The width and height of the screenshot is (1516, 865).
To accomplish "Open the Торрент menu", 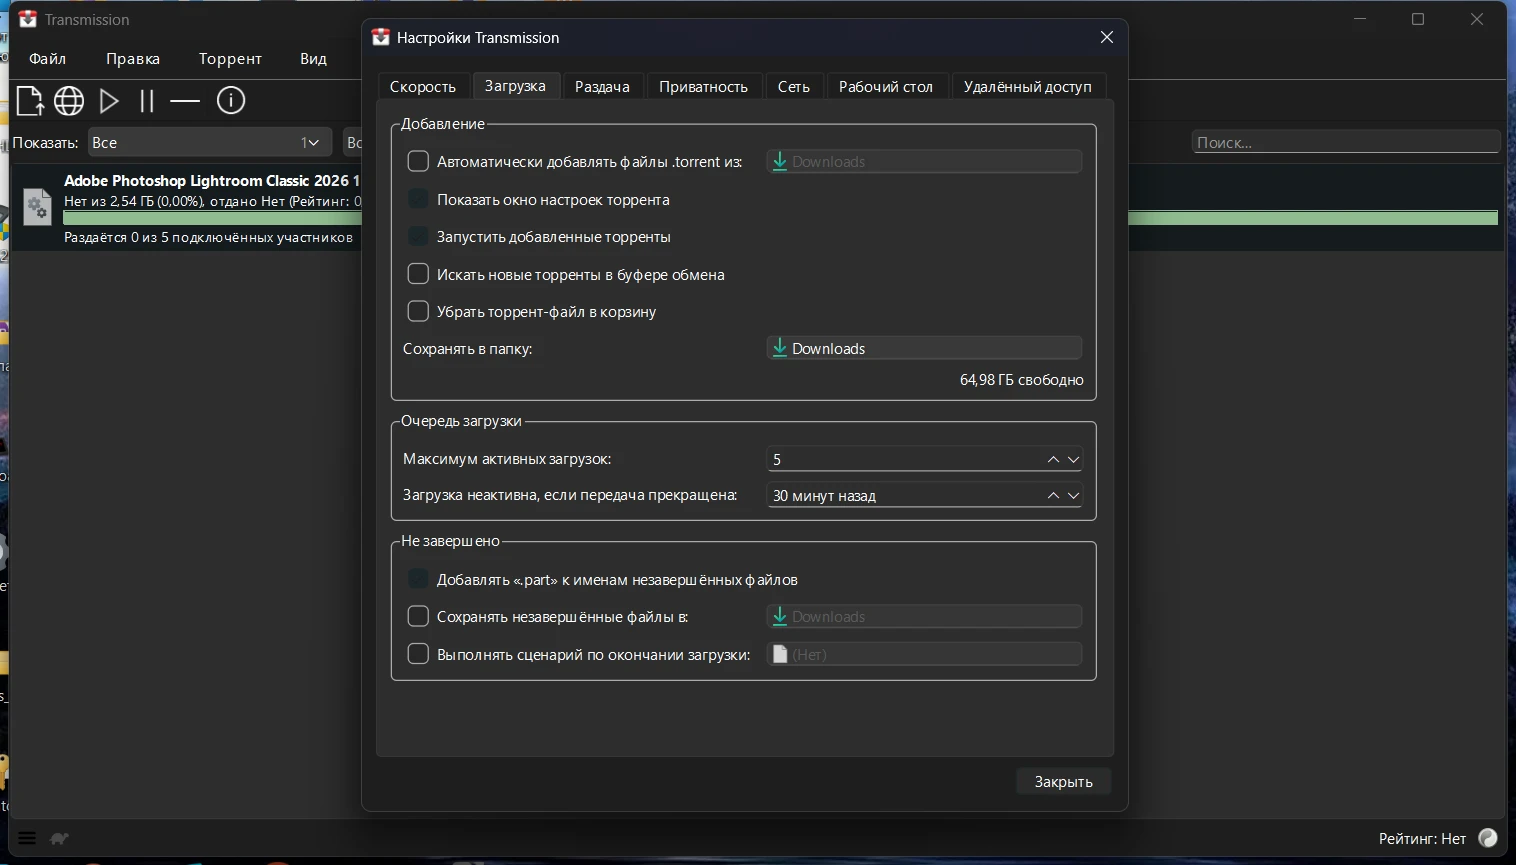I will pos(230,59).
